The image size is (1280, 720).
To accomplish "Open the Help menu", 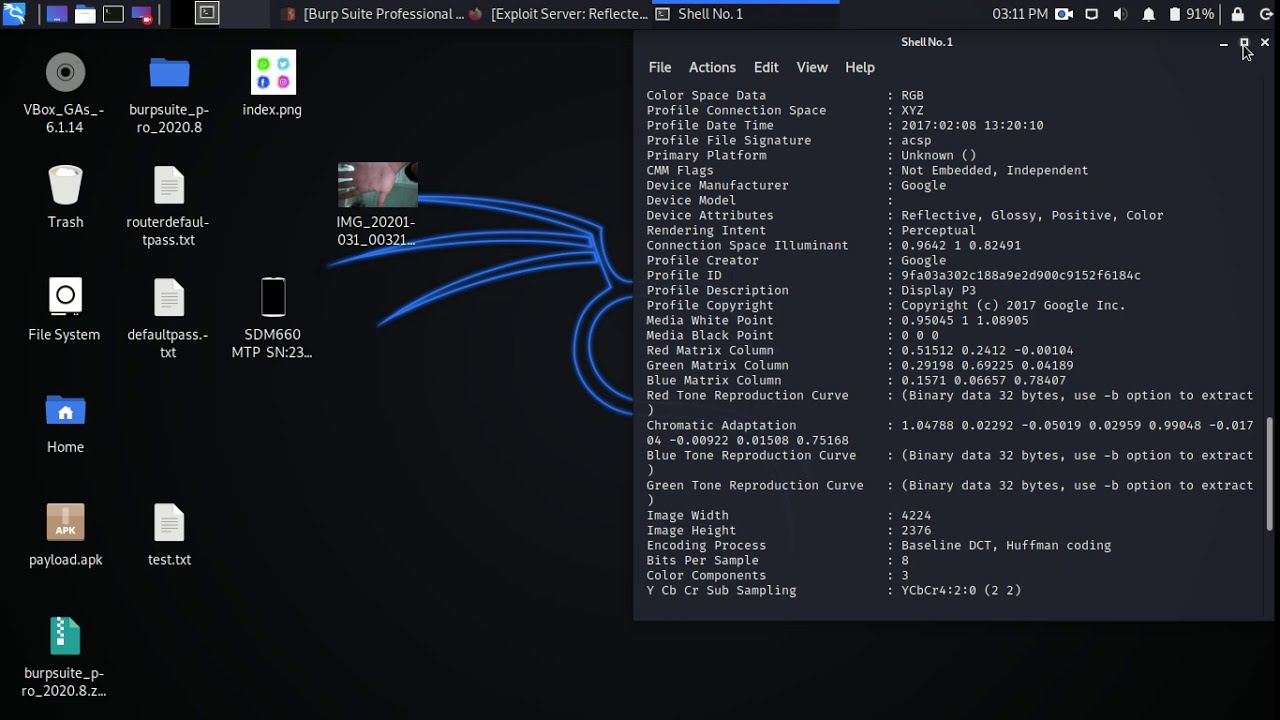I will pos(860,67).
